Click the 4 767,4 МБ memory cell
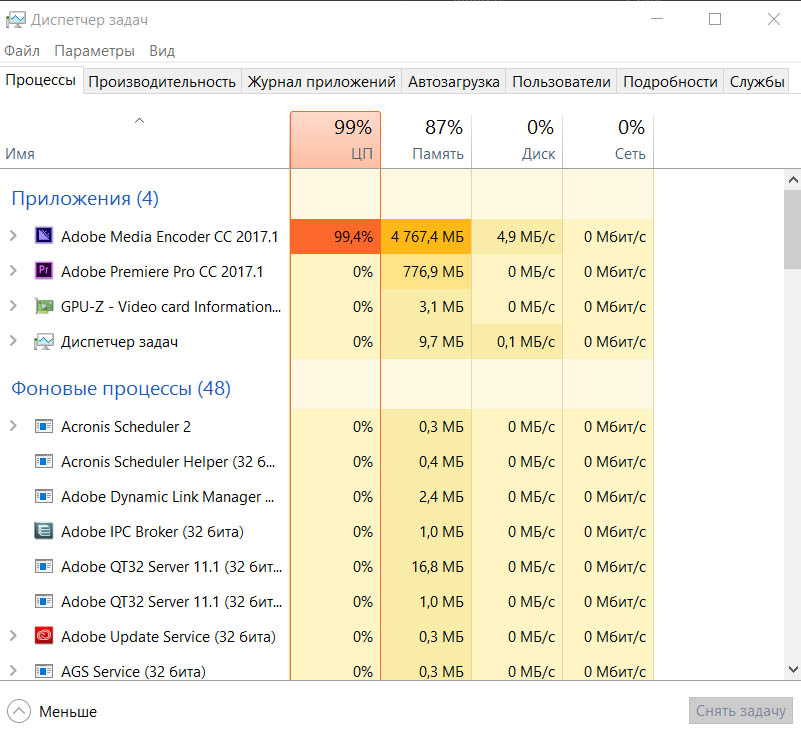The image size is (801, 736). (x=426, y=236)
